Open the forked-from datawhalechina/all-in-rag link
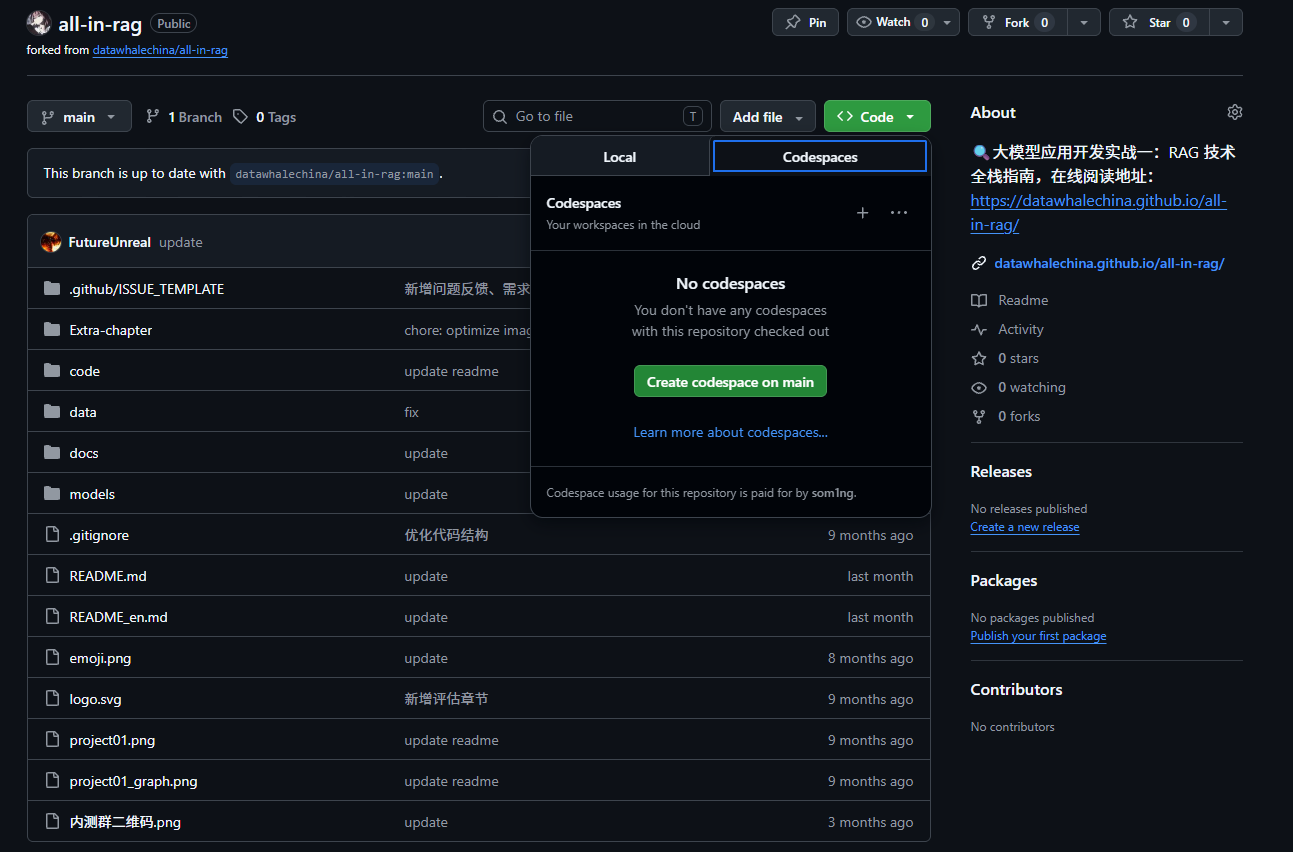 (x=160, y=50)
